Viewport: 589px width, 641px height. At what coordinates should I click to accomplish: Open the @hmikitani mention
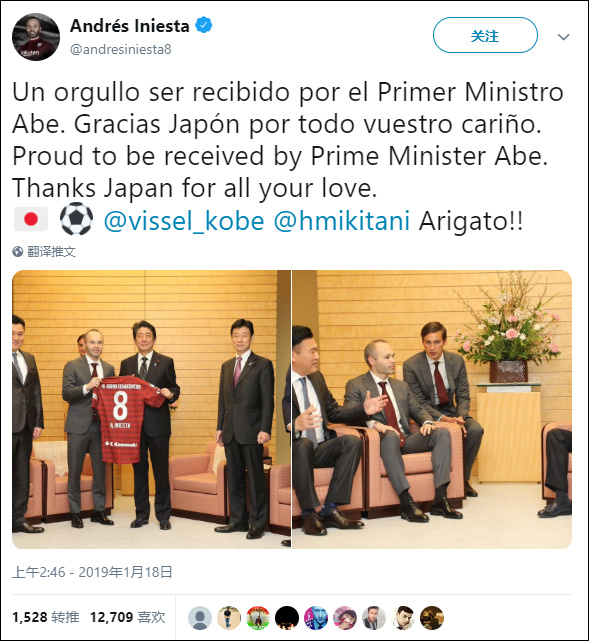(342, 221)
